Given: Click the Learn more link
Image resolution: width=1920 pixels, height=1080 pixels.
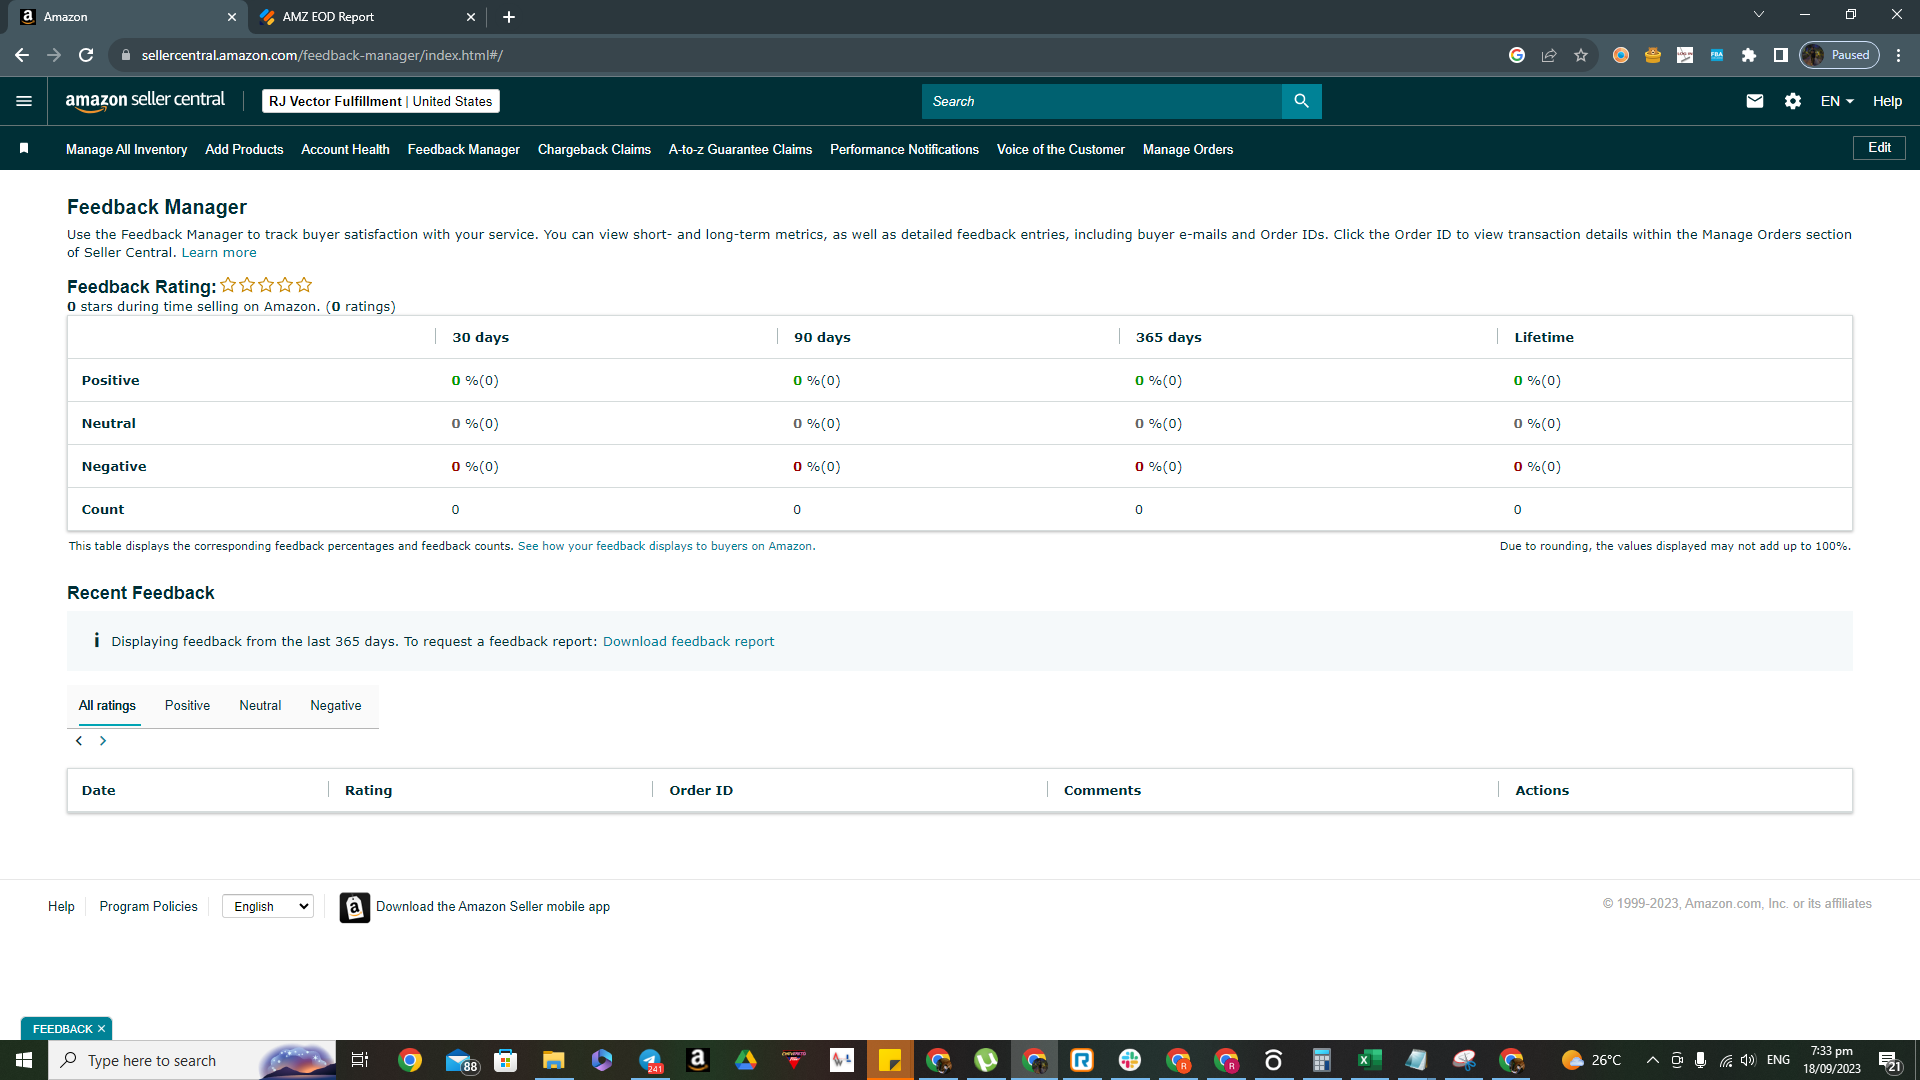Looking at the screenshot, I should (219, 253).
